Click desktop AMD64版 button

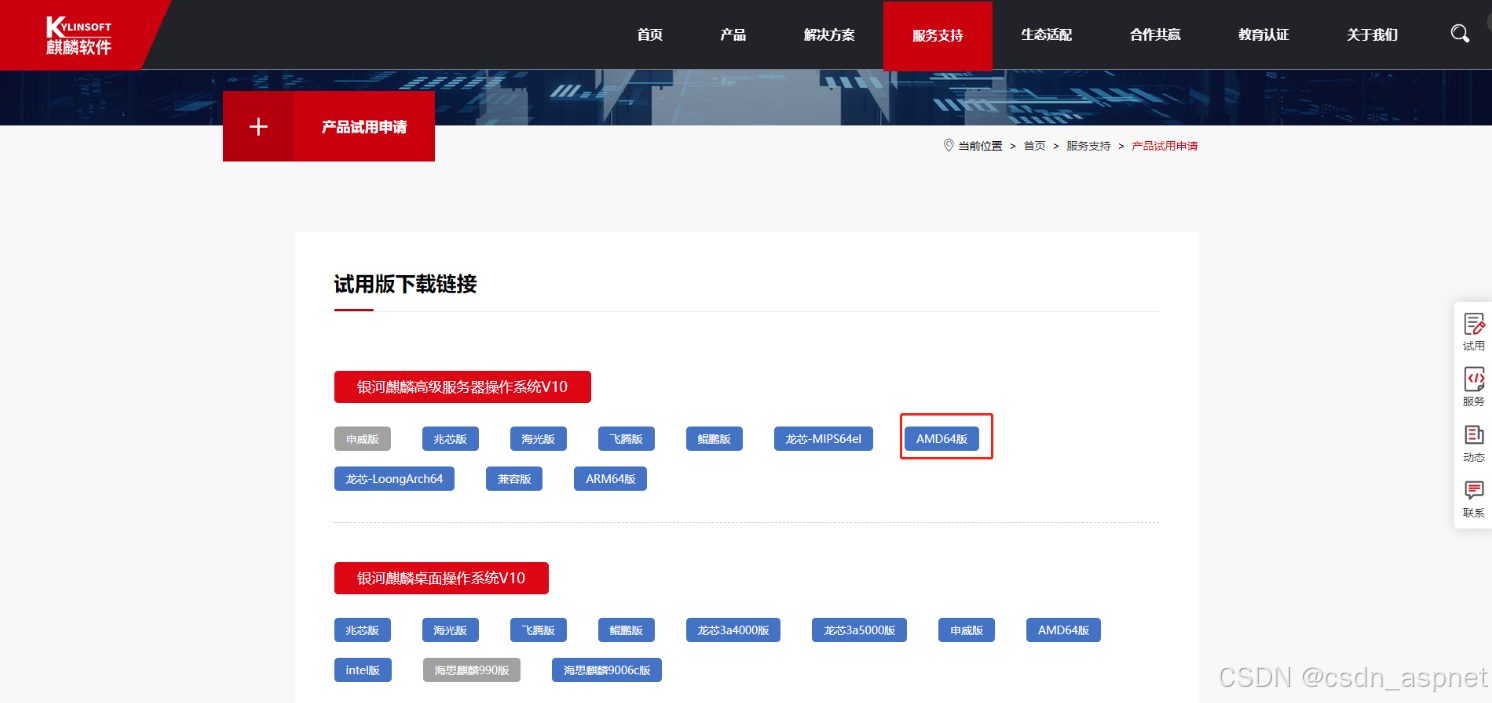click(1063, 630)
